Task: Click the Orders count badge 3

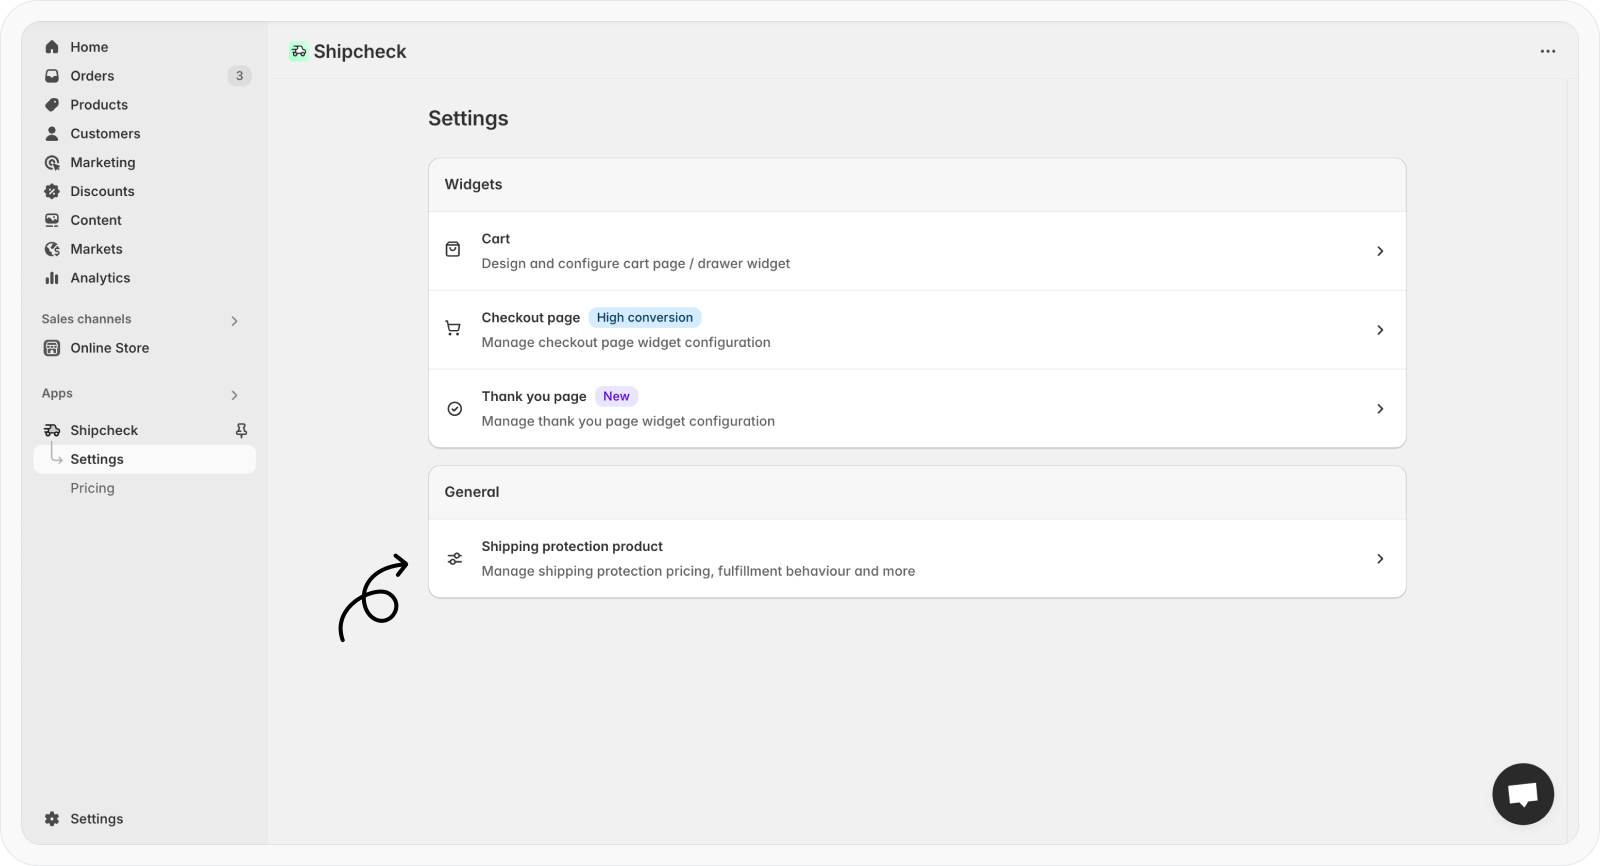Action: pos(239,76)
